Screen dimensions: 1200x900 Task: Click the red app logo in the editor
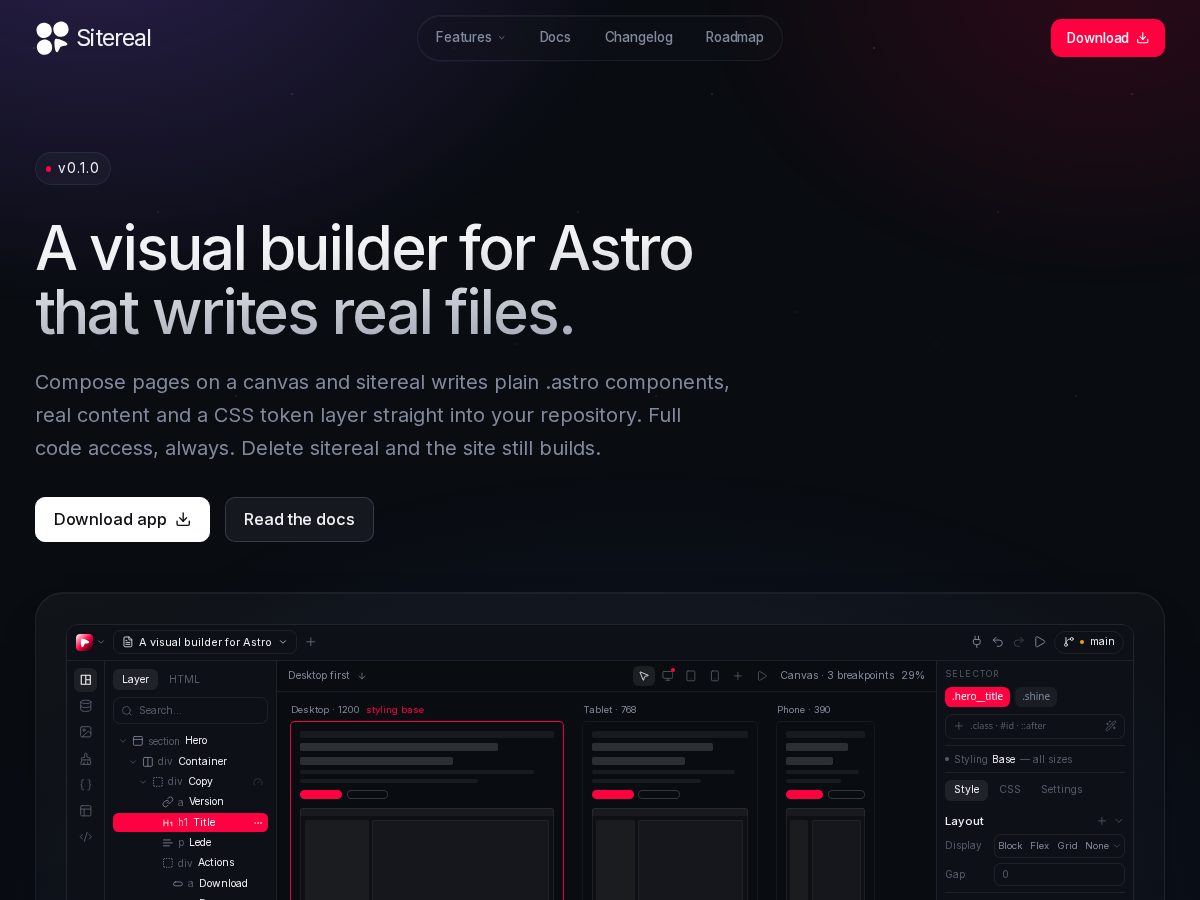pyautogui.click(x=84, y=642)
